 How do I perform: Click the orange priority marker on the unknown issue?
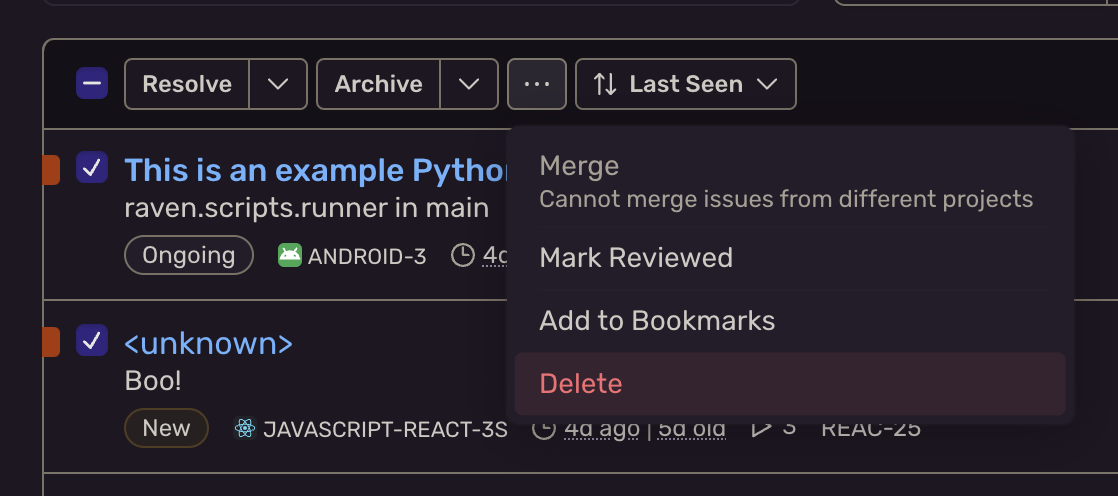pos(51,341)
